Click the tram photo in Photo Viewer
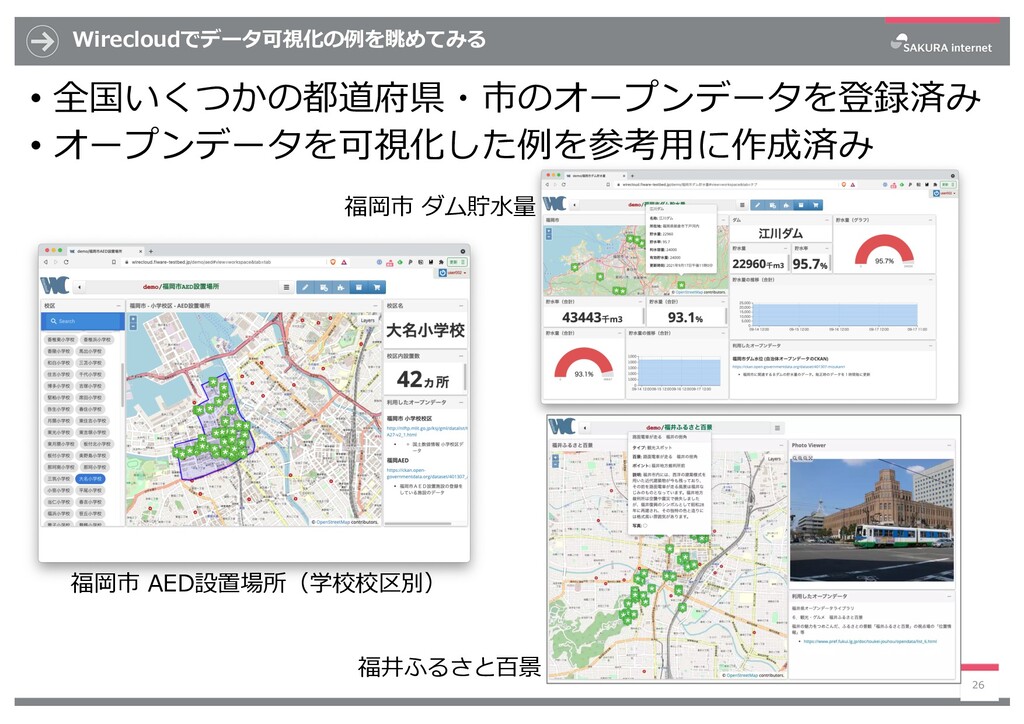Image resolution: width=1024 pixels, height=724 pixels. pos(871,520)
